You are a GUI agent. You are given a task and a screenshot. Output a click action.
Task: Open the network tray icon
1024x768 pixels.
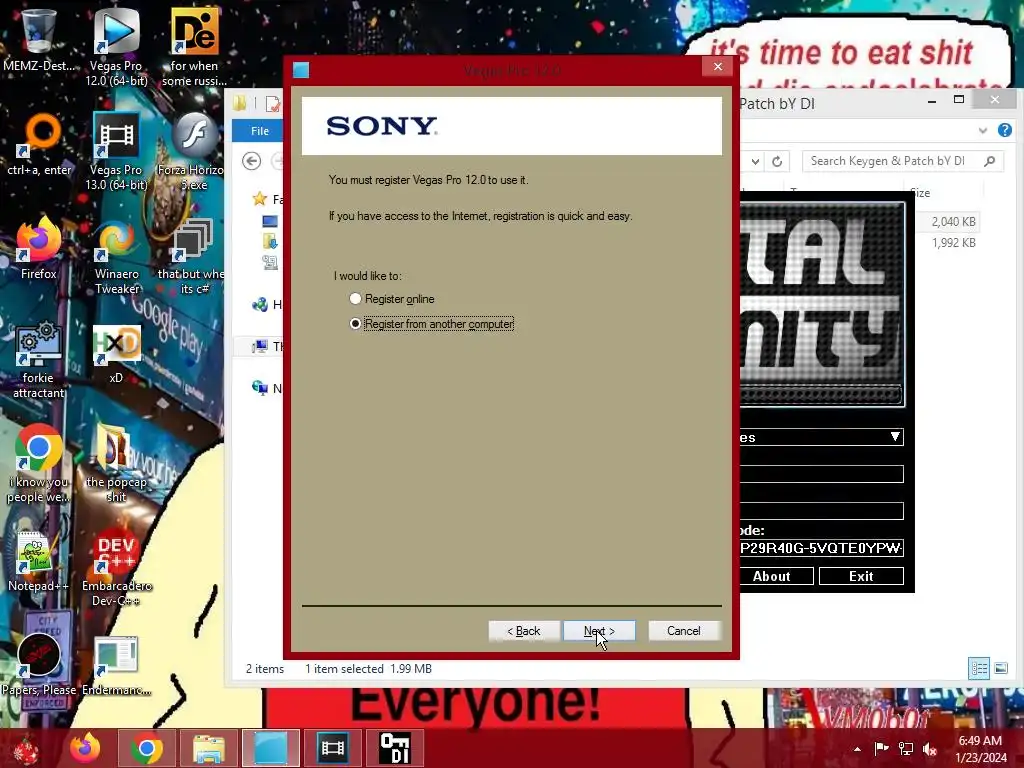point(906,749)
